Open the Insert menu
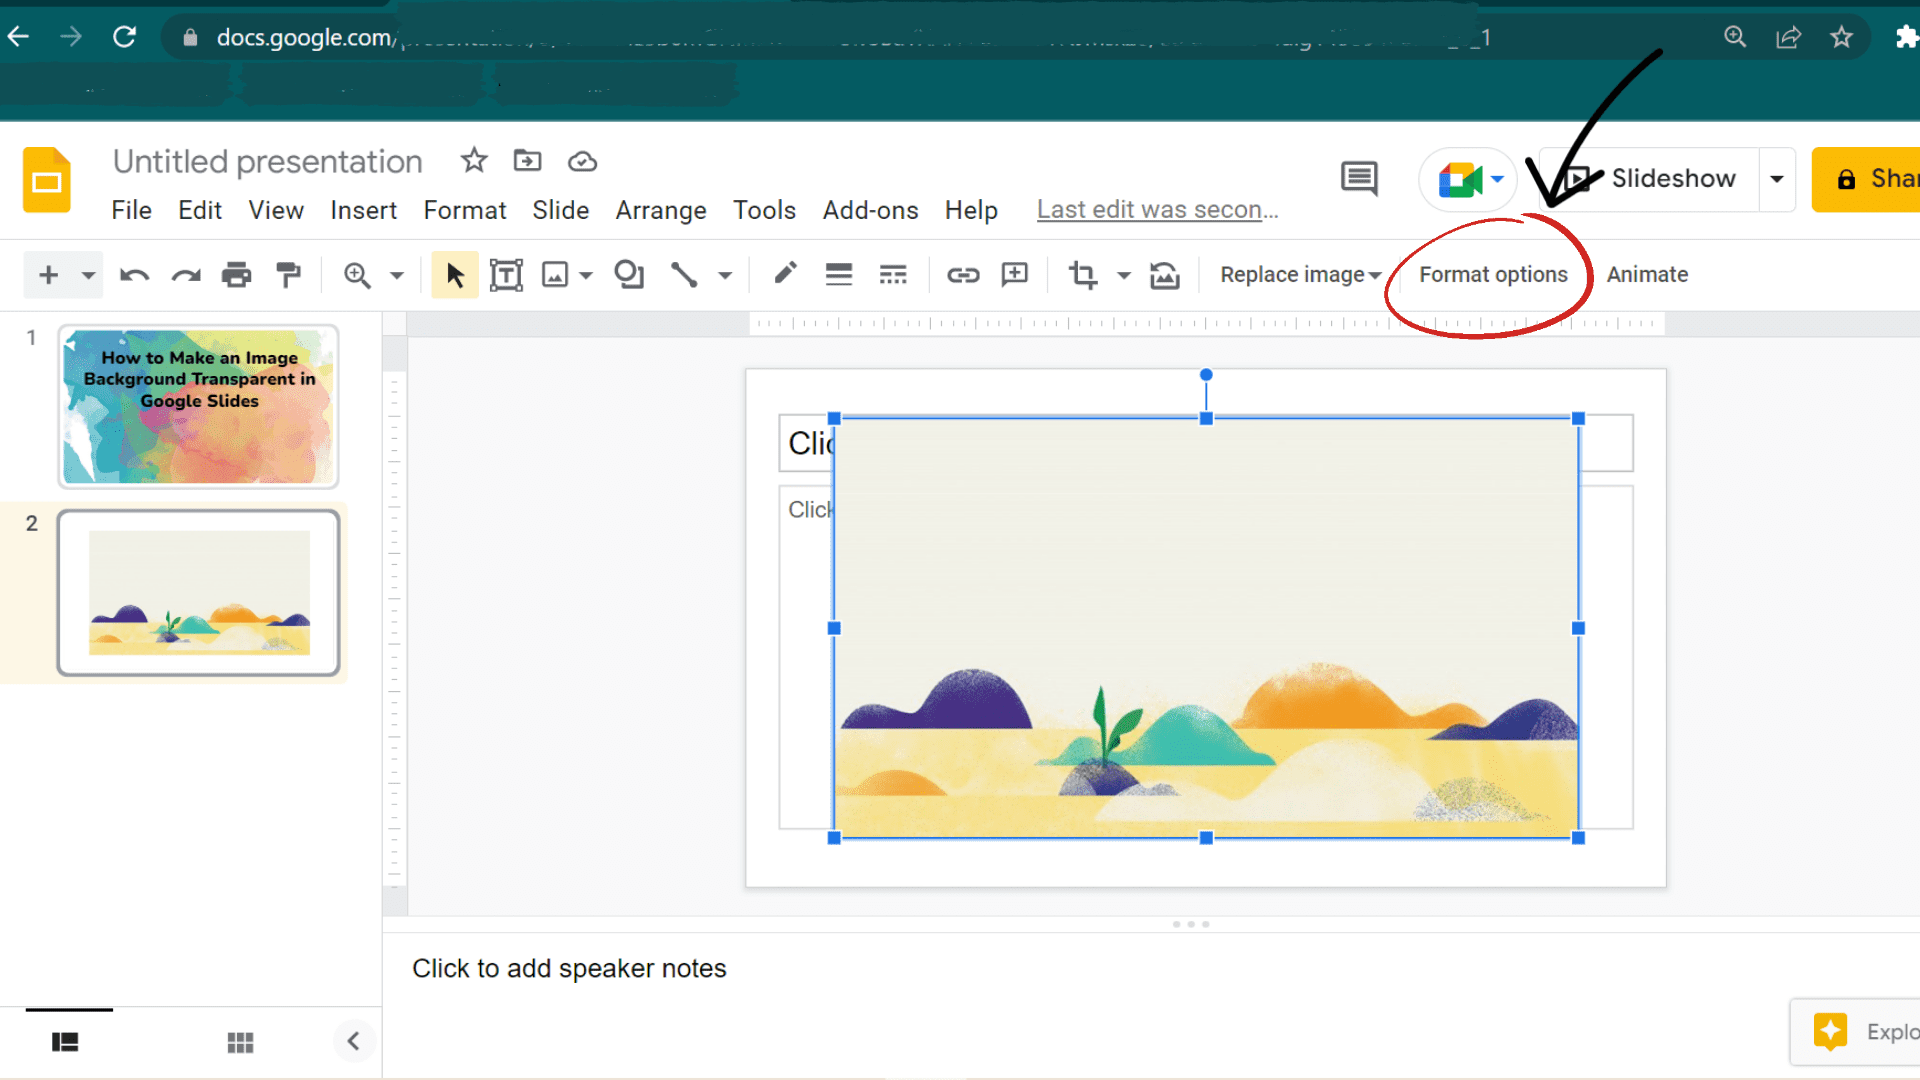 tap(364, 210)
